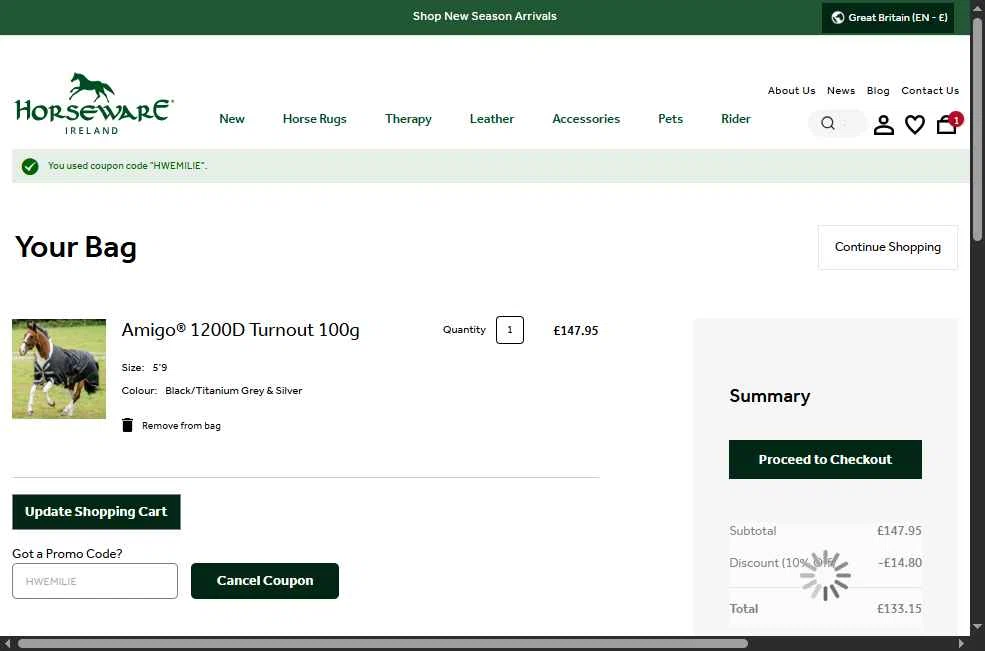Screen dimensions: 985x651
Task: Click the horse rug product thumbnail
Action: (59, 369)
